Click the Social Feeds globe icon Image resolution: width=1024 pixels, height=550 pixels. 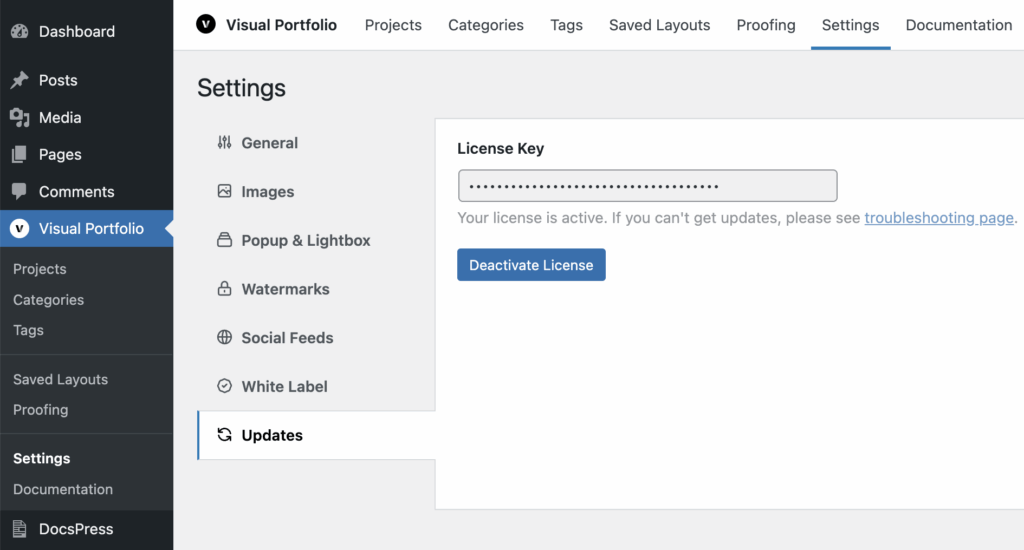(x=225, y=337)
